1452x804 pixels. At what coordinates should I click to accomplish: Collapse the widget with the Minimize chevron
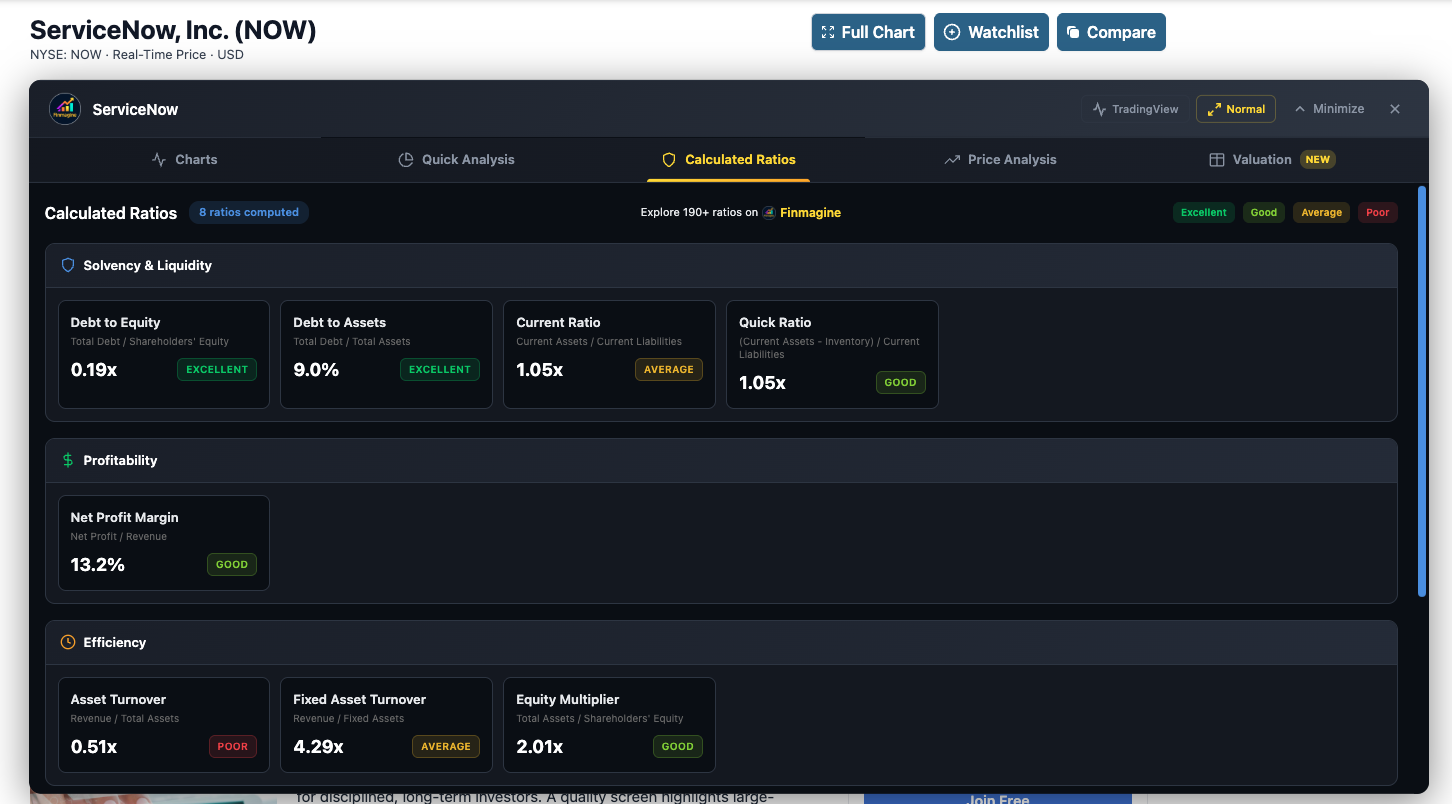(1329, 108)
